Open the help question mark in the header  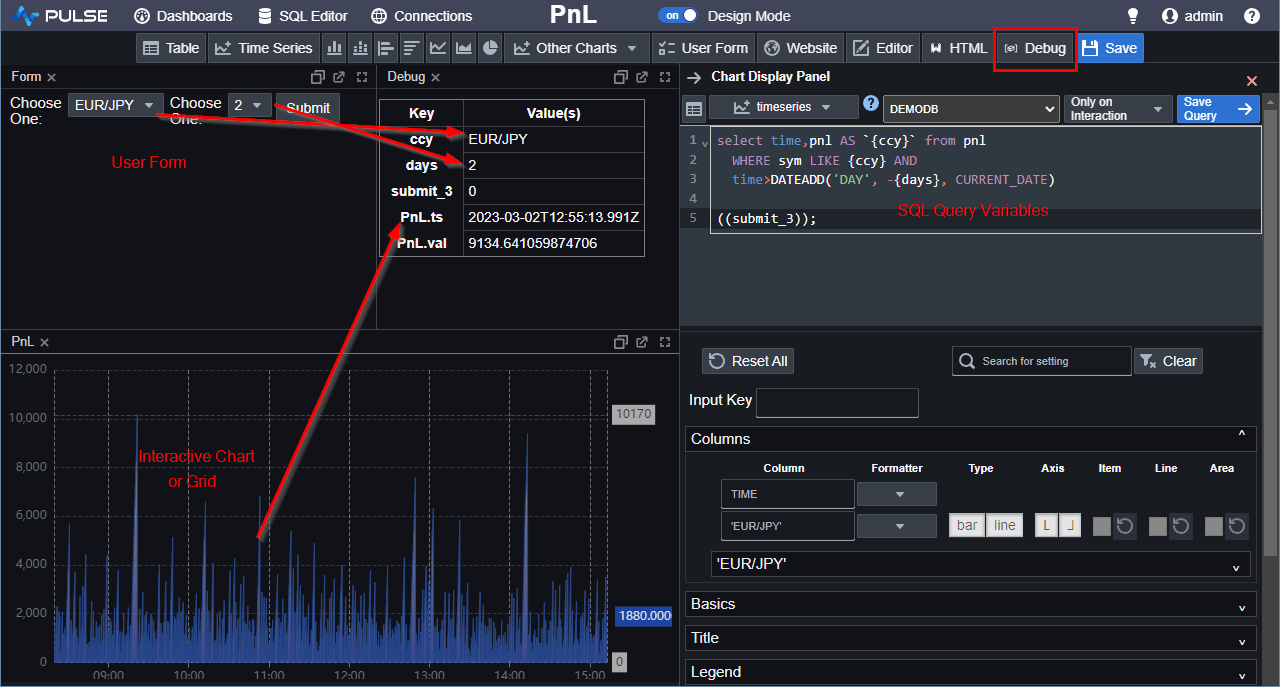1252,16
